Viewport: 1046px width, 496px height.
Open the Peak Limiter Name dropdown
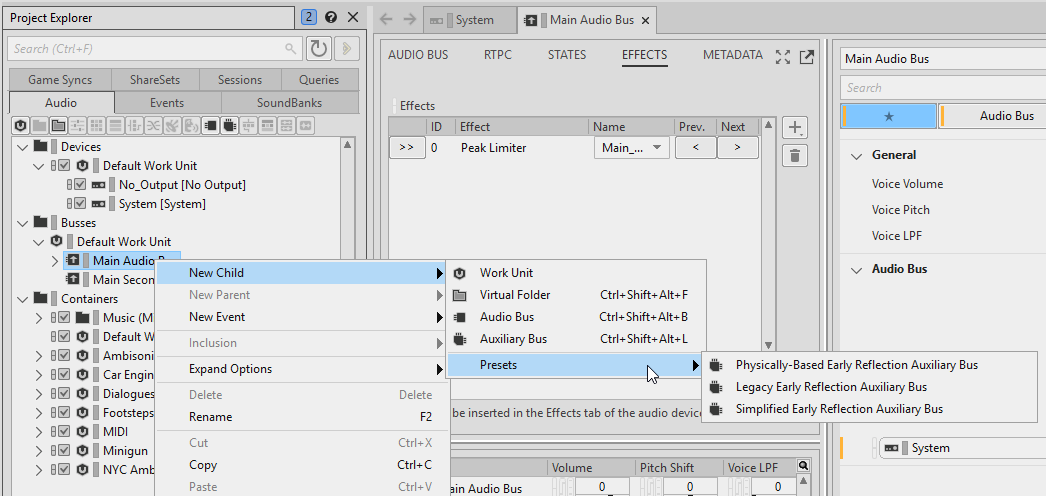point(631,148)
